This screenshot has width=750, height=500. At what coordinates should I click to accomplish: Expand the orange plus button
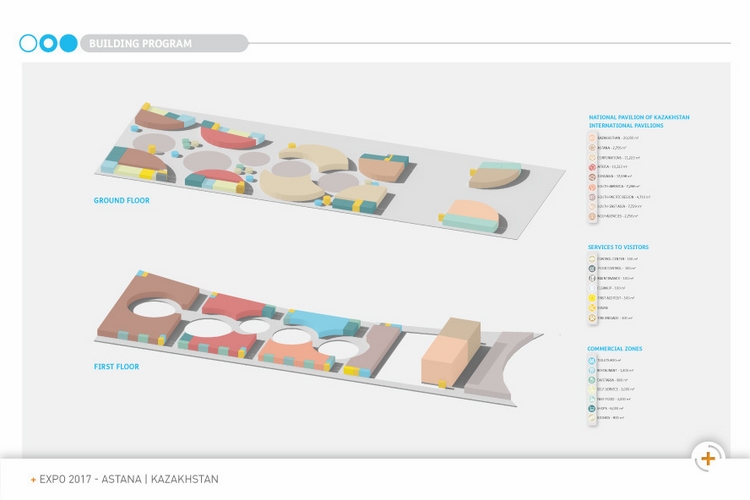708,458
